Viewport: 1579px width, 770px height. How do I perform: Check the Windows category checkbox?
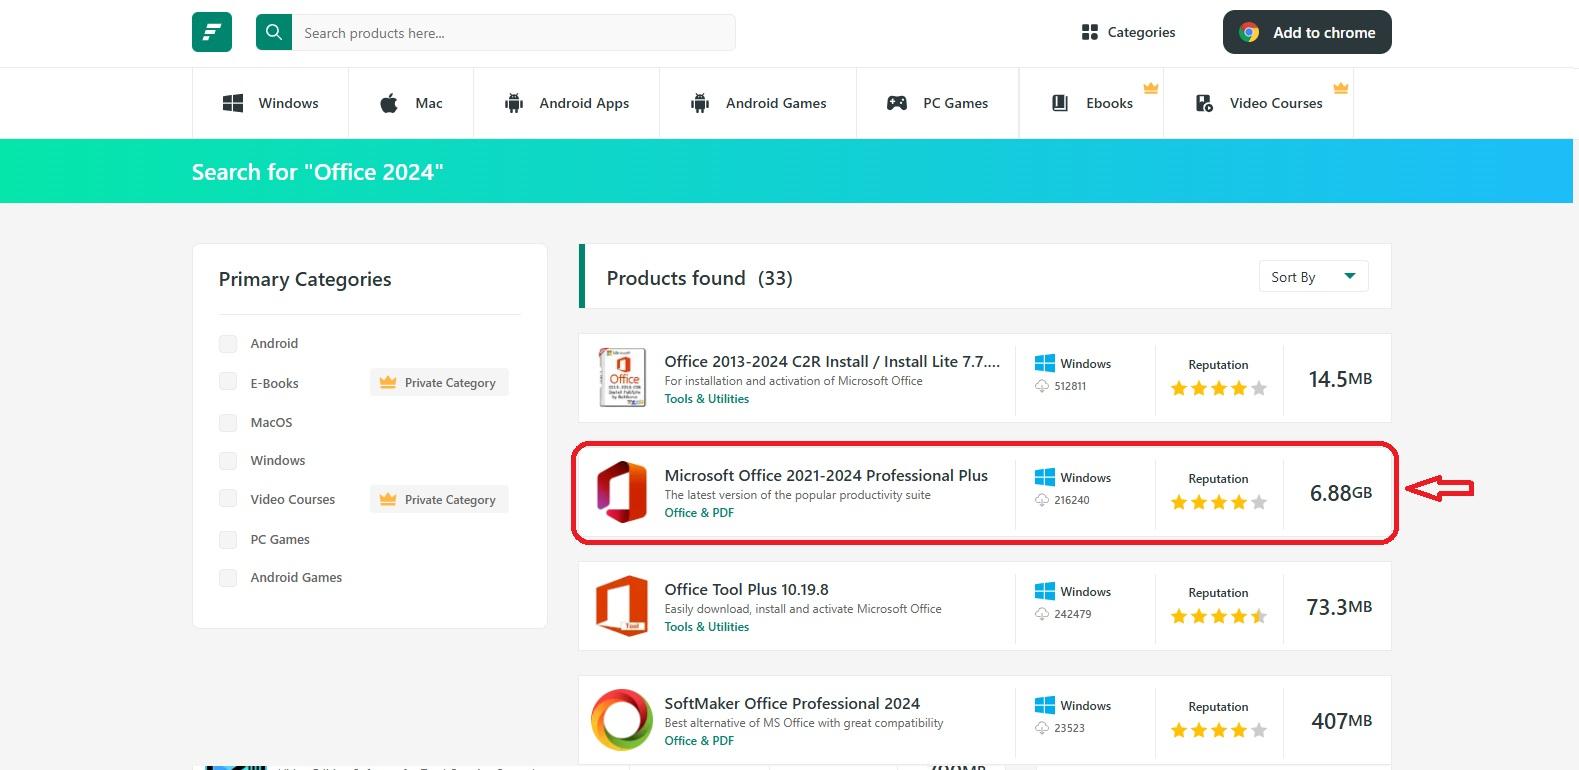[x=228, y=460]
